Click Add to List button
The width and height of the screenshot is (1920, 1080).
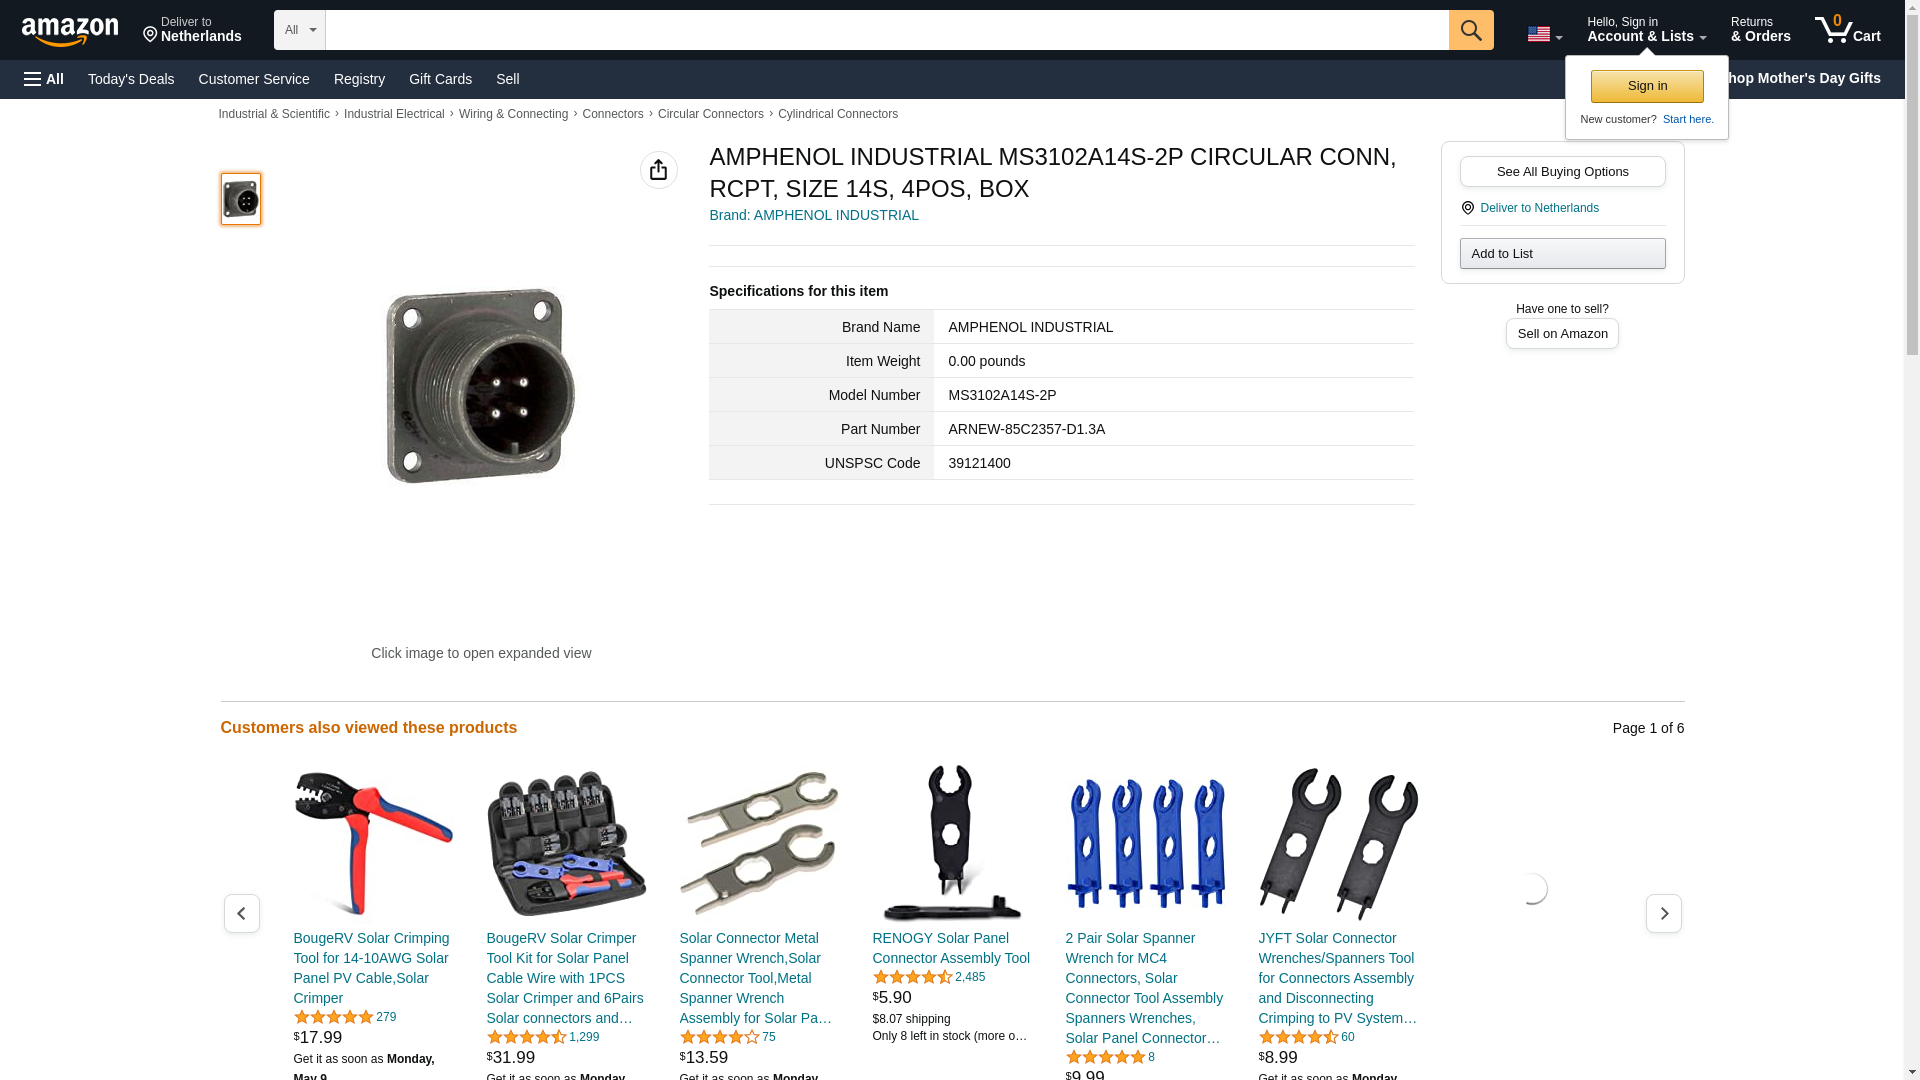point(1562,253)
